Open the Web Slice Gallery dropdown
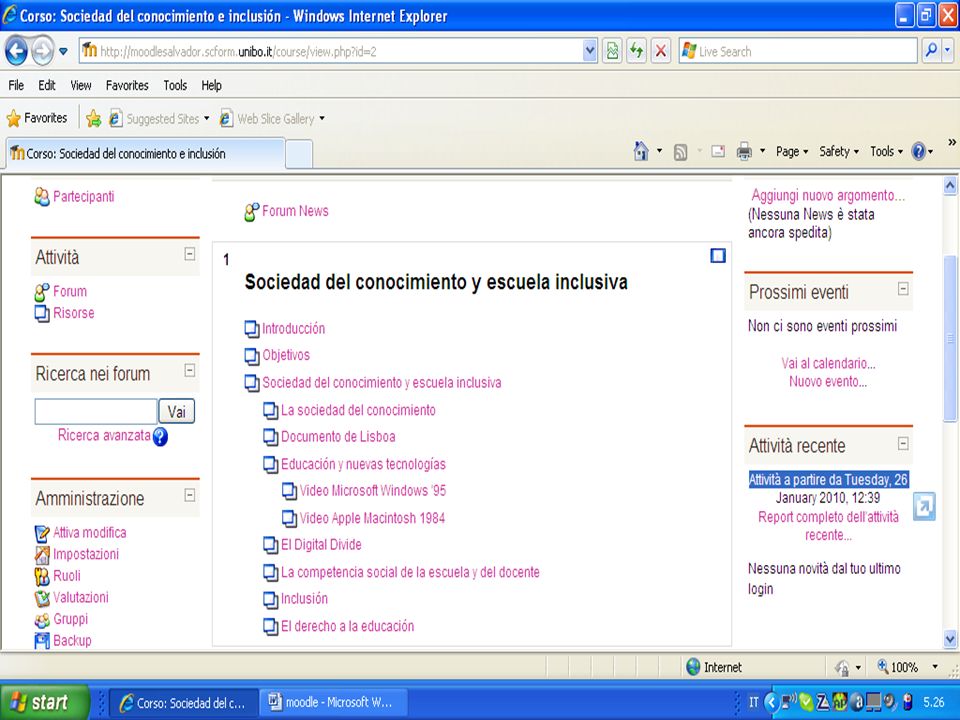 tap(322, 118)
